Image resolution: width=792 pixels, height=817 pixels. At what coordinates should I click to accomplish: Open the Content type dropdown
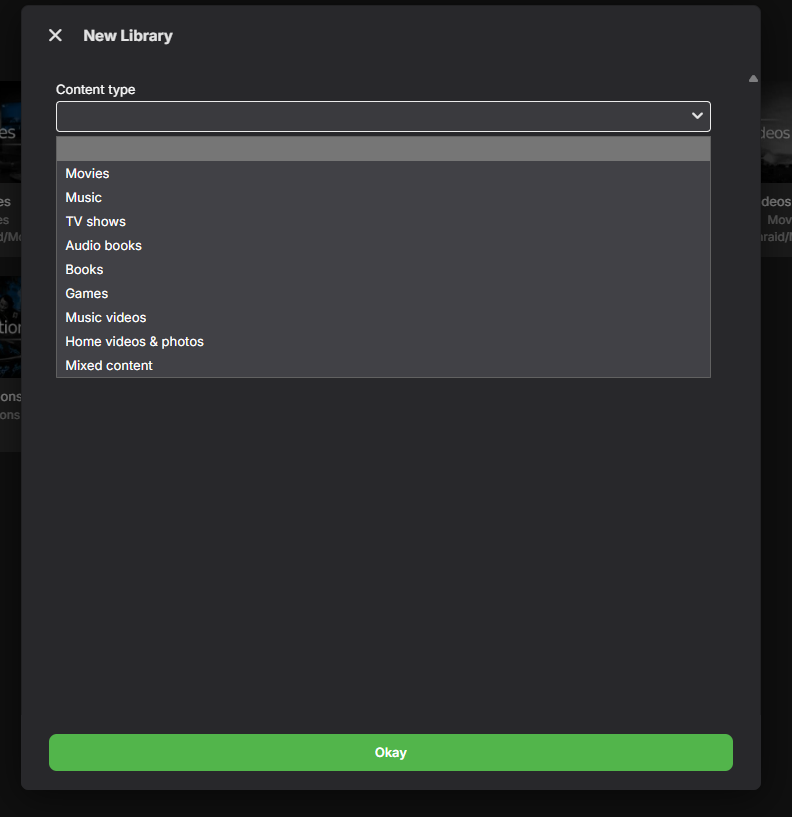pyautogui.click(x=383, y=116)
